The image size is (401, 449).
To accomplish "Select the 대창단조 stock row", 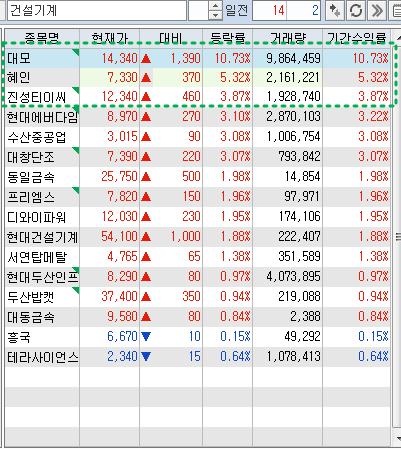I will pyautogui.click(x=198, y=157).
